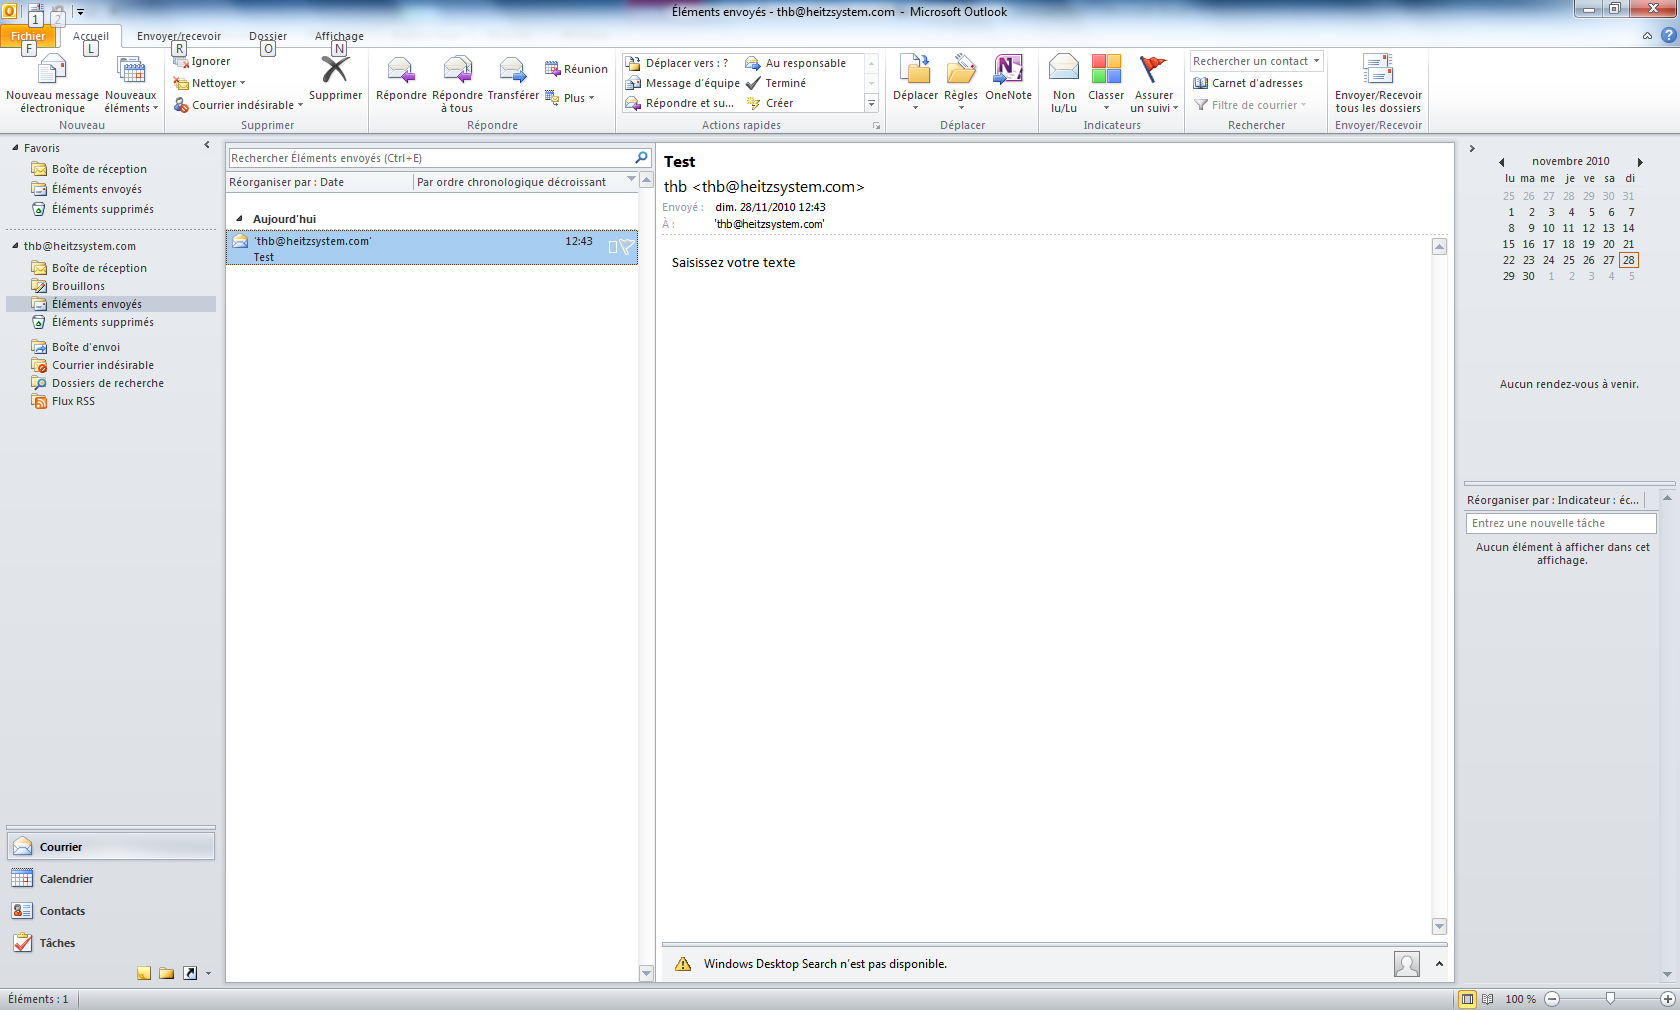Select date 15 in November calendar
The width and height of the screenshot is (1680, 1010).
point(1509,244)
